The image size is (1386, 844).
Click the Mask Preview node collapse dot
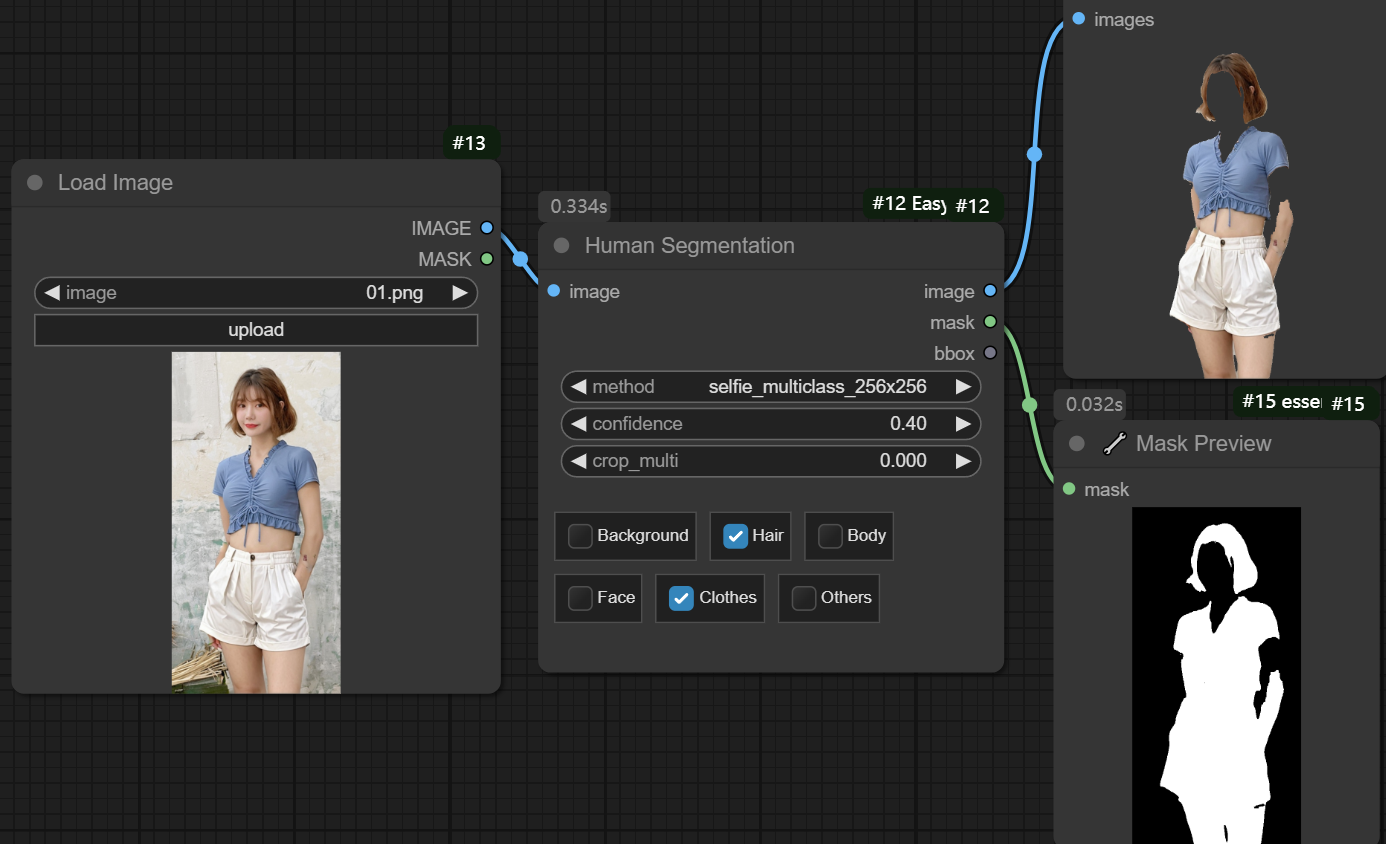tap(1077, 444)
